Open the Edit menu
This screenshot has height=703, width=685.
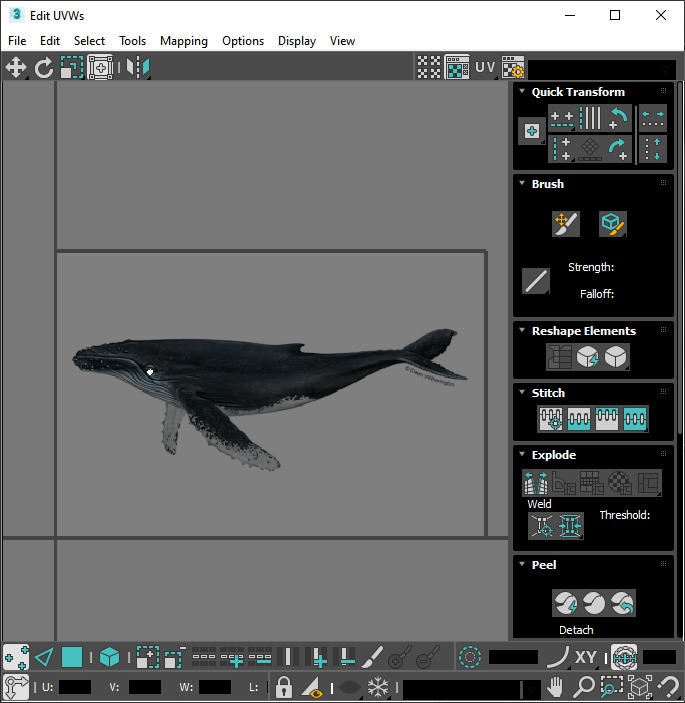pos(50,41)
